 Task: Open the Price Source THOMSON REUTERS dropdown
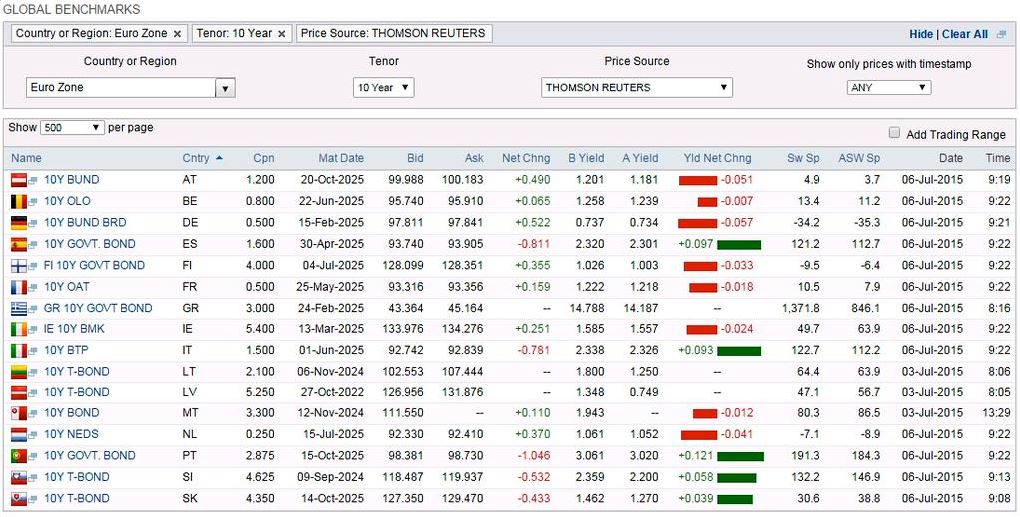636,88
